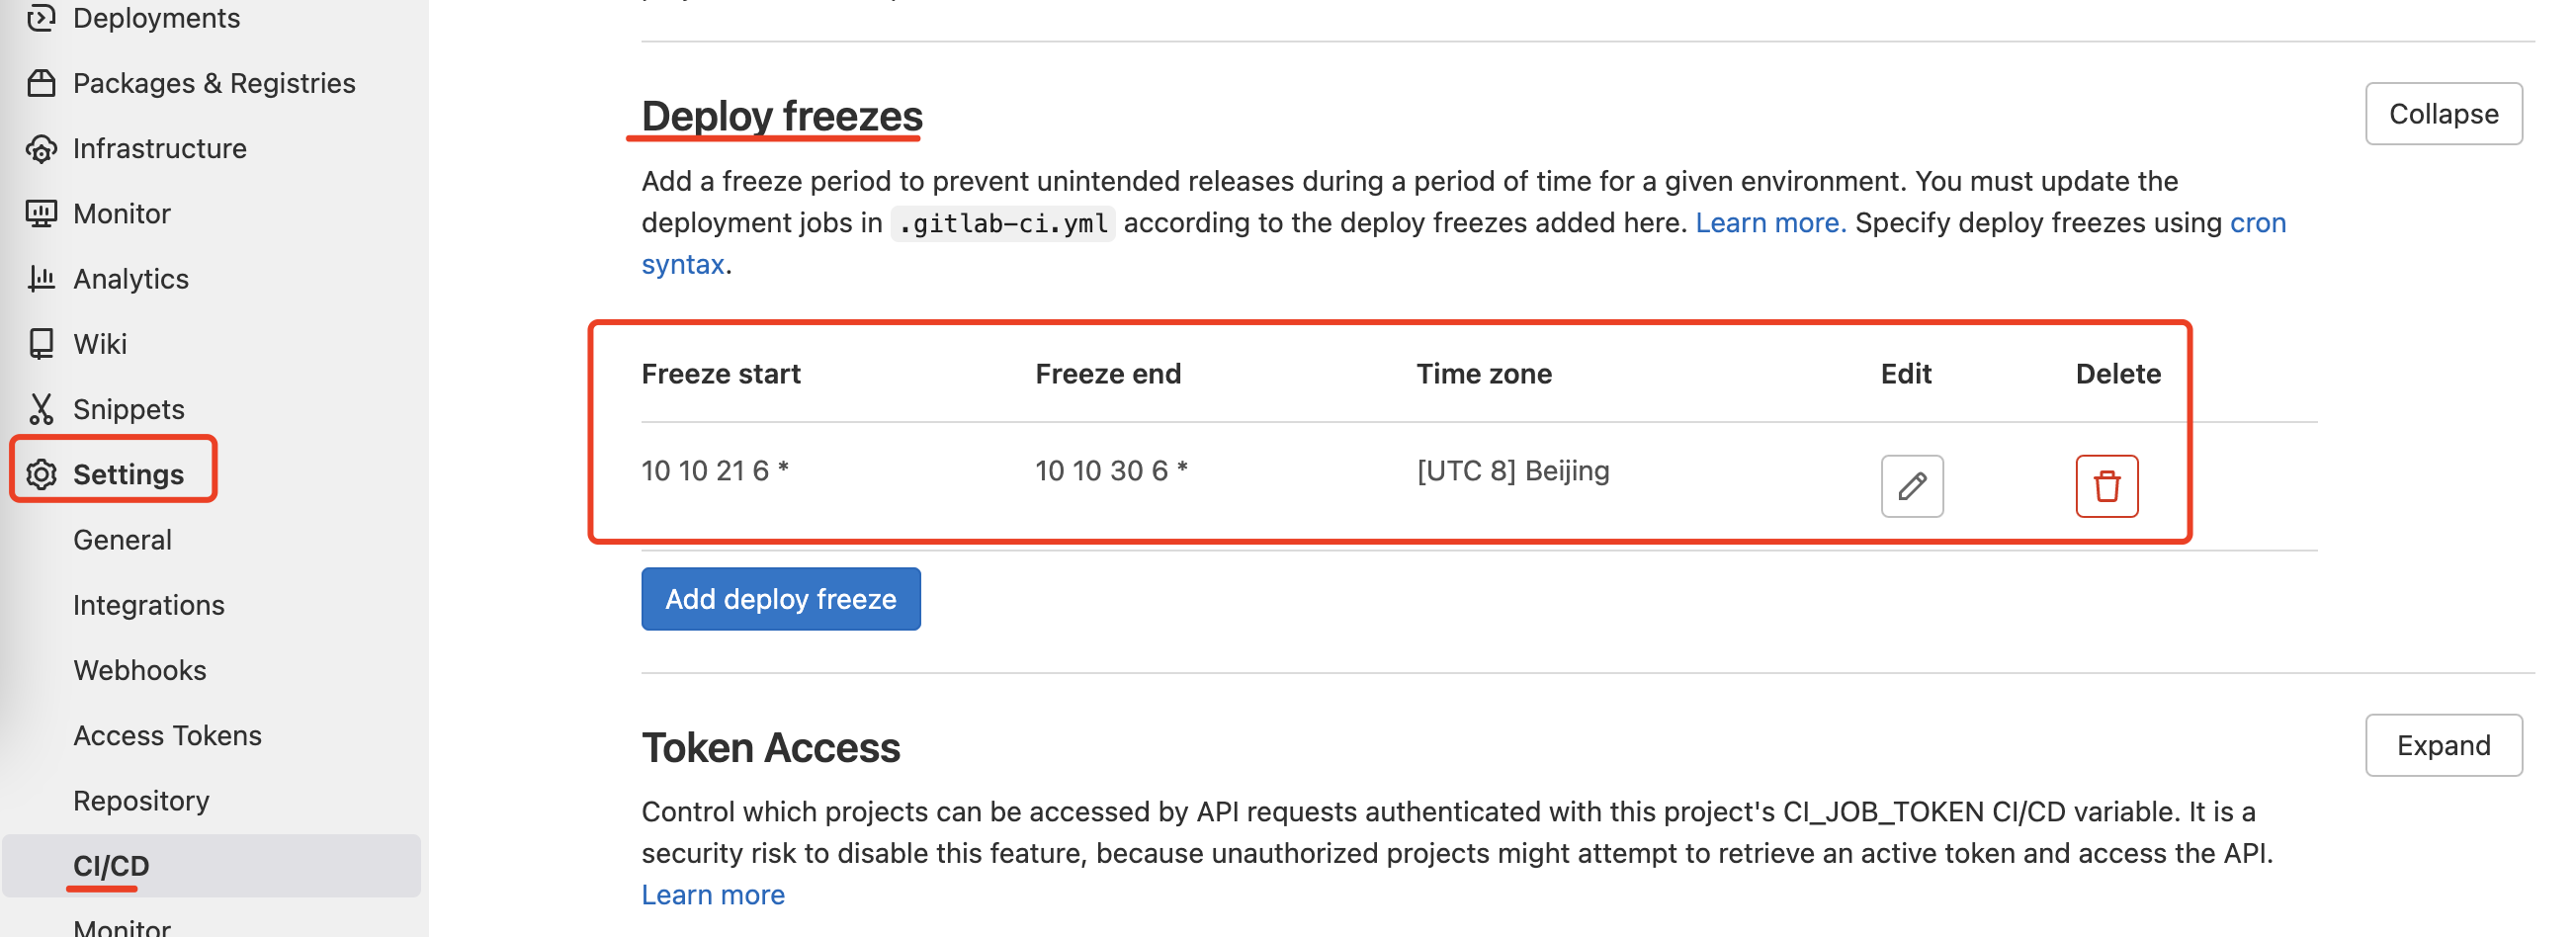Select the Freeze start table header
The width and height of the screenshot is (2576, 937).
point(720,373)
